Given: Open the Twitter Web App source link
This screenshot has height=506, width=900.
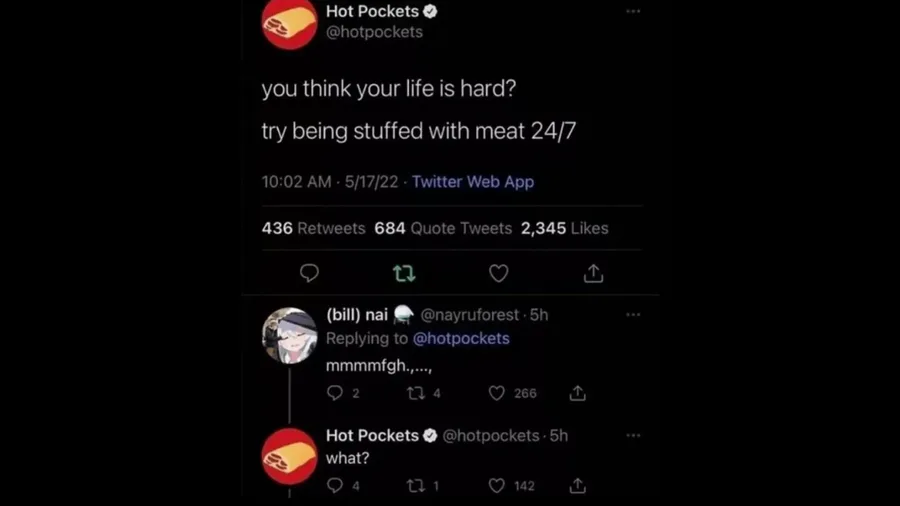Looking at the screenshot, I should (473, 182).
